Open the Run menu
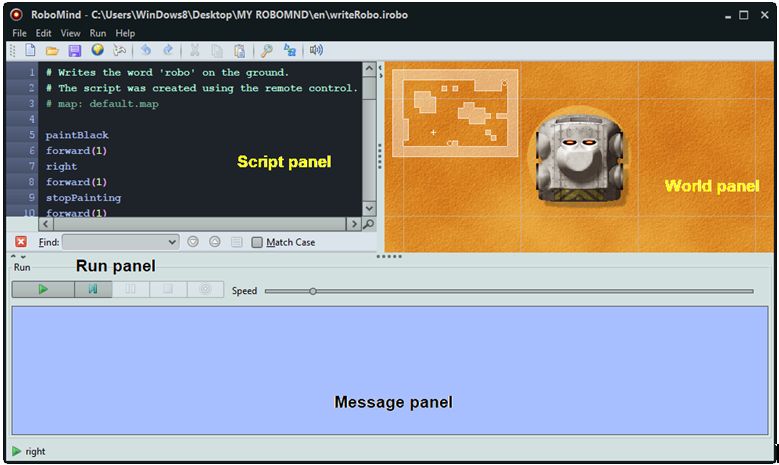The width and height of the screenshot is (779, 465). coord(97,33)
